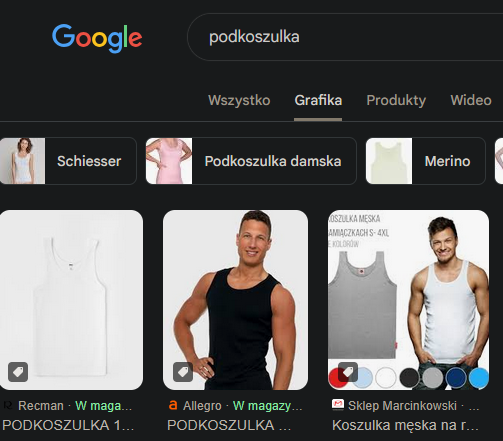Switch to the Produkty tab
The width and height of the screenshot is (503, 441).
point(396,100)
